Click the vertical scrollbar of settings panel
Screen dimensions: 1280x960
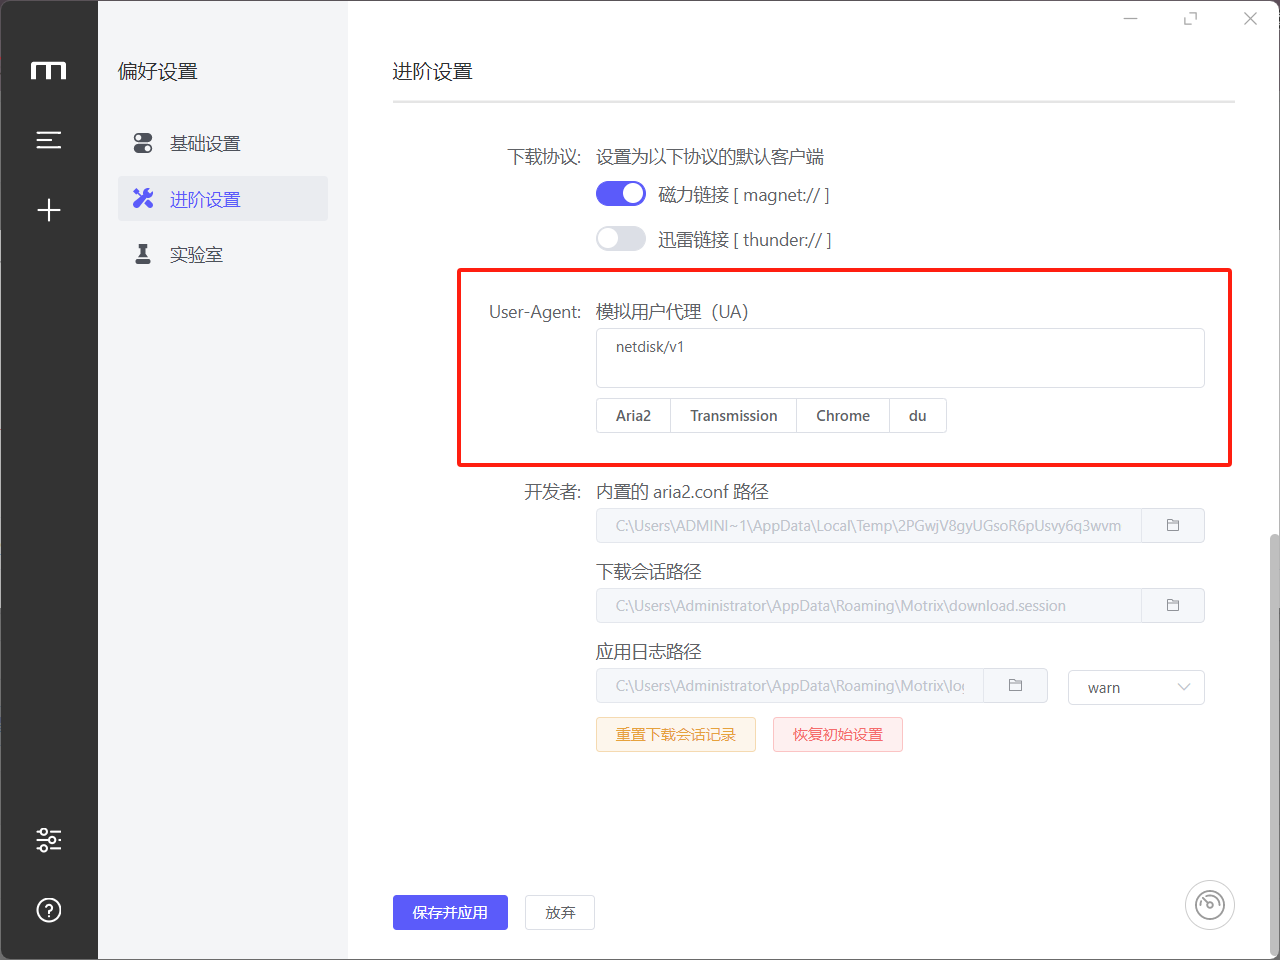click(x=1274, y=745)
